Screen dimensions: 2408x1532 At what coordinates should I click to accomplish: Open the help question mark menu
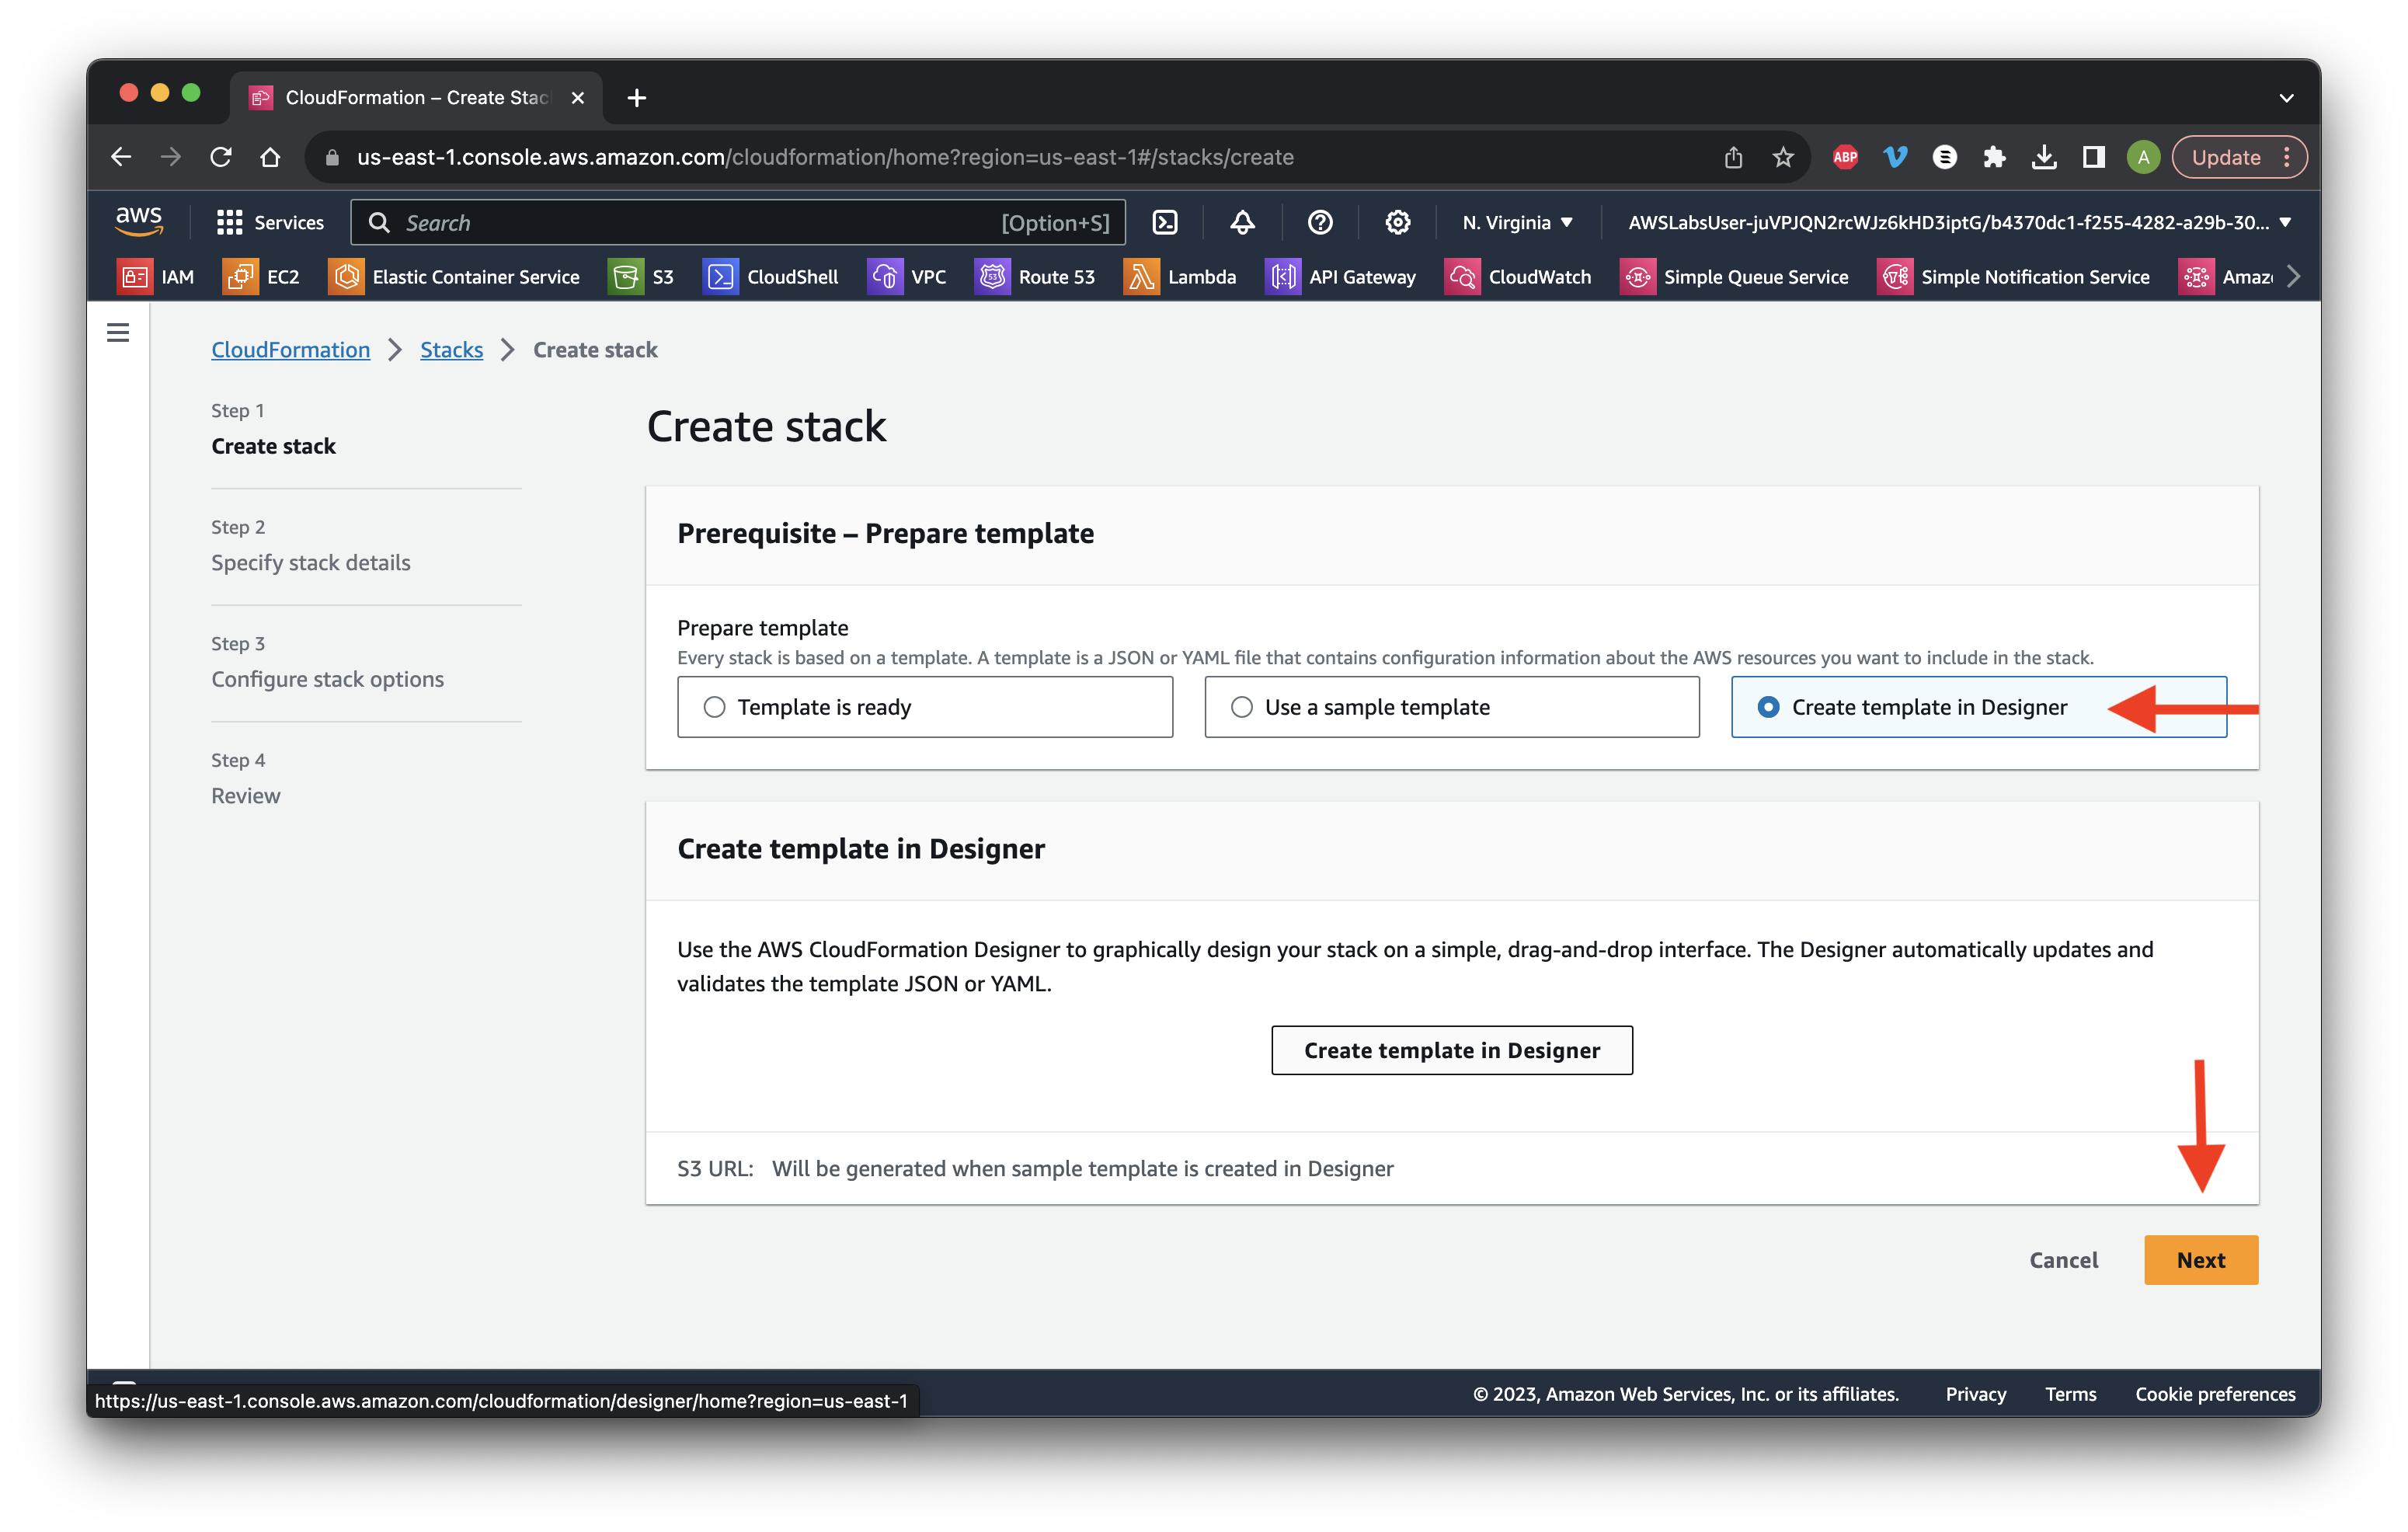[1320, 222]
